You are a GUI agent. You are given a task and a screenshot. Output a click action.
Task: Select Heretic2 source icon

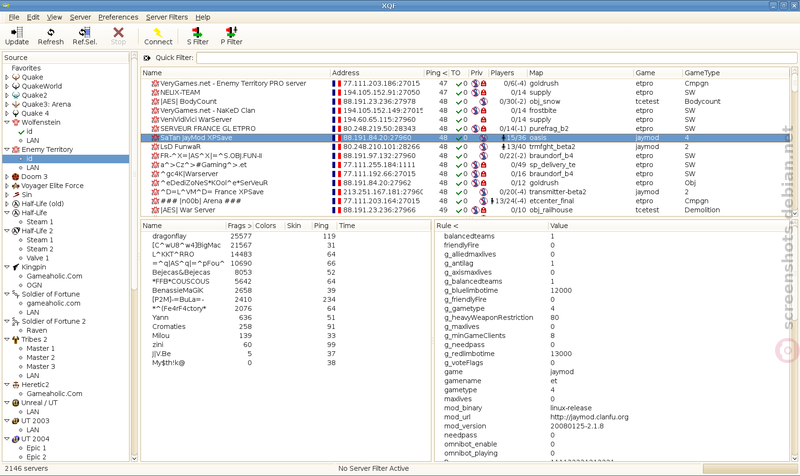click(16, 385)
